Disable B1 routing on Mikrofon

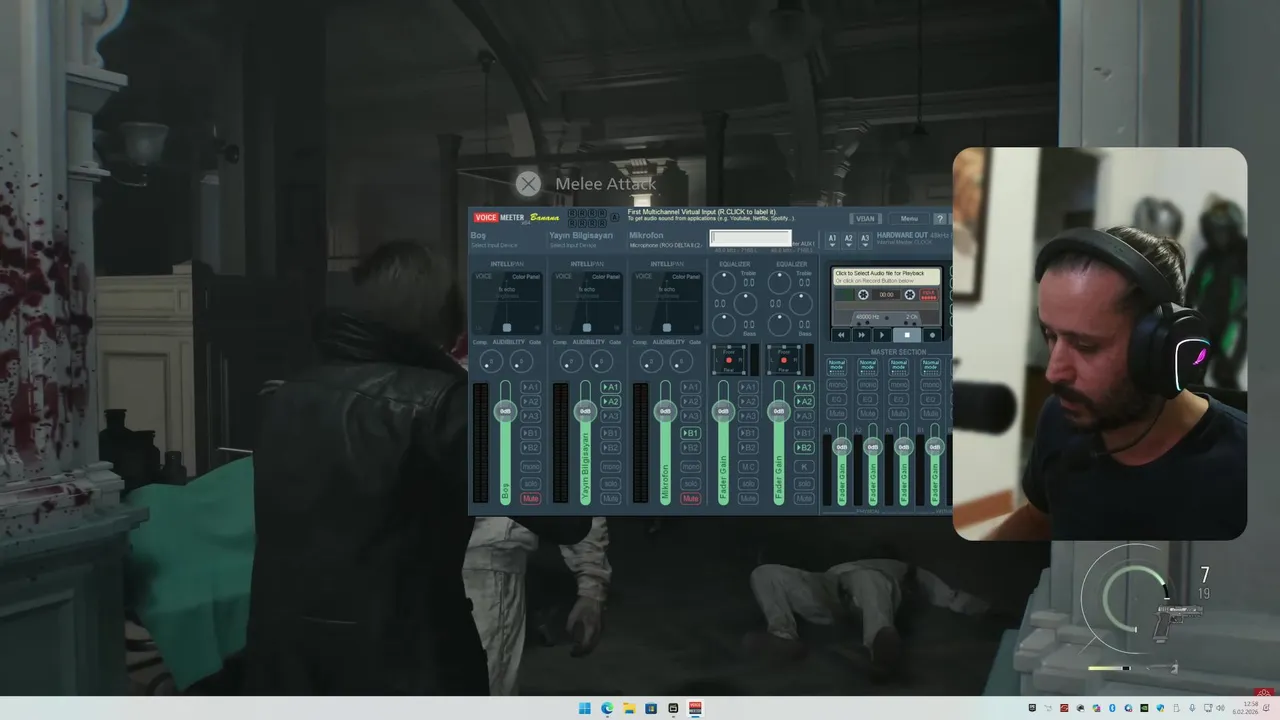pos(690,433)
